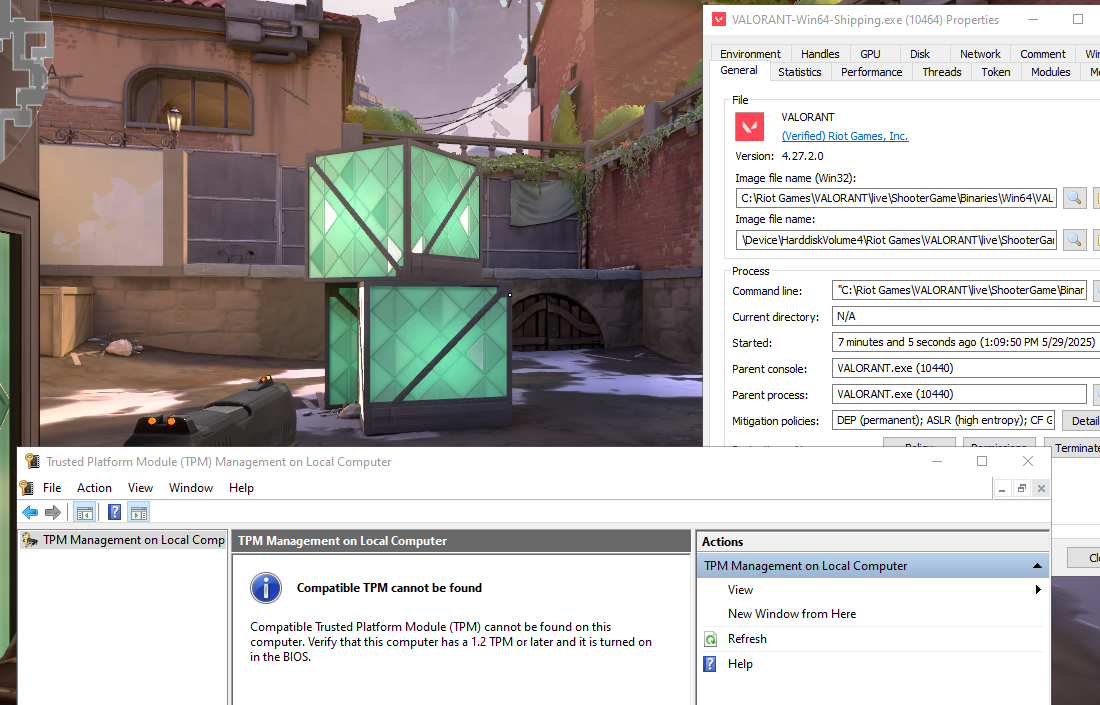This screenshot has height=705, width=1100.
Task: Toggle Show/Hide Action Pane toolbar icon
Action: pyautogui.click(x=139, y=512)
